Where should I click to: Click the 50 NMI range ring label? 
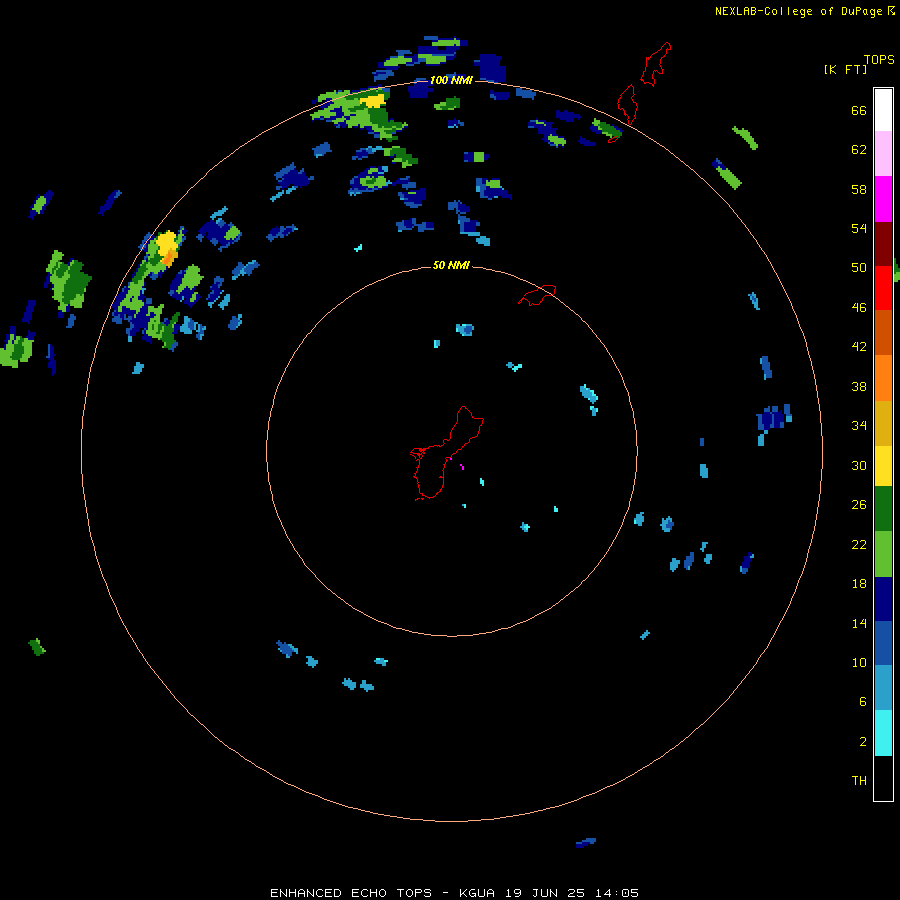tap(451, 265)
